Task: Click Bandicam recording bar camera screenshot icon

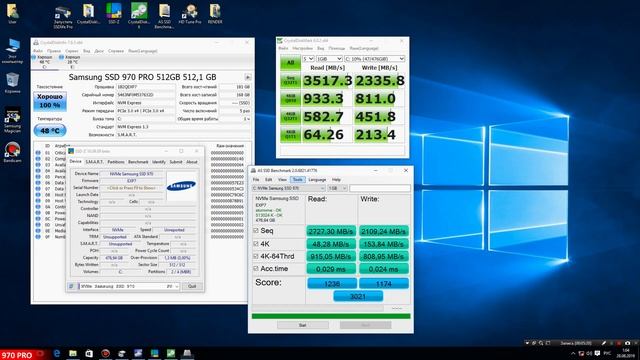Action: click(x=627, y=343)
